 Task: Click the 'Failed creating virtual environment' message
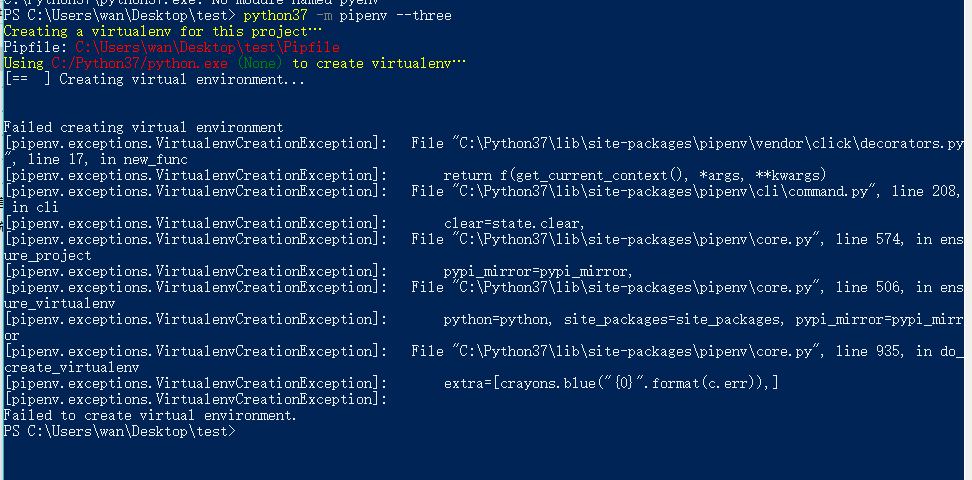point(144,128)
